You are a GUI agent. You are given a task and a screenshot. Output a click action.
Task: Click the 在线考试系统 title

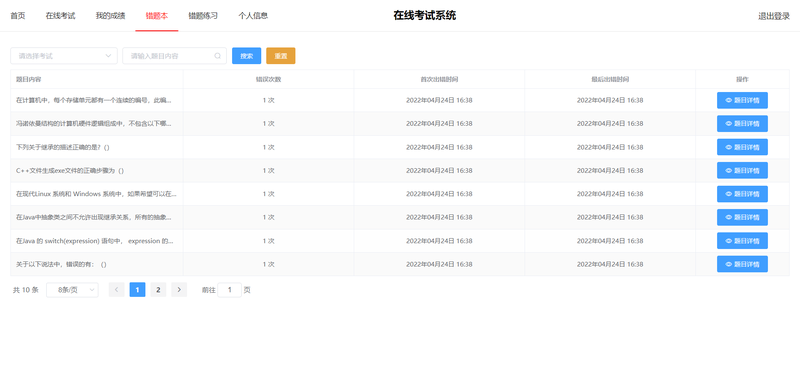point(424,16)
